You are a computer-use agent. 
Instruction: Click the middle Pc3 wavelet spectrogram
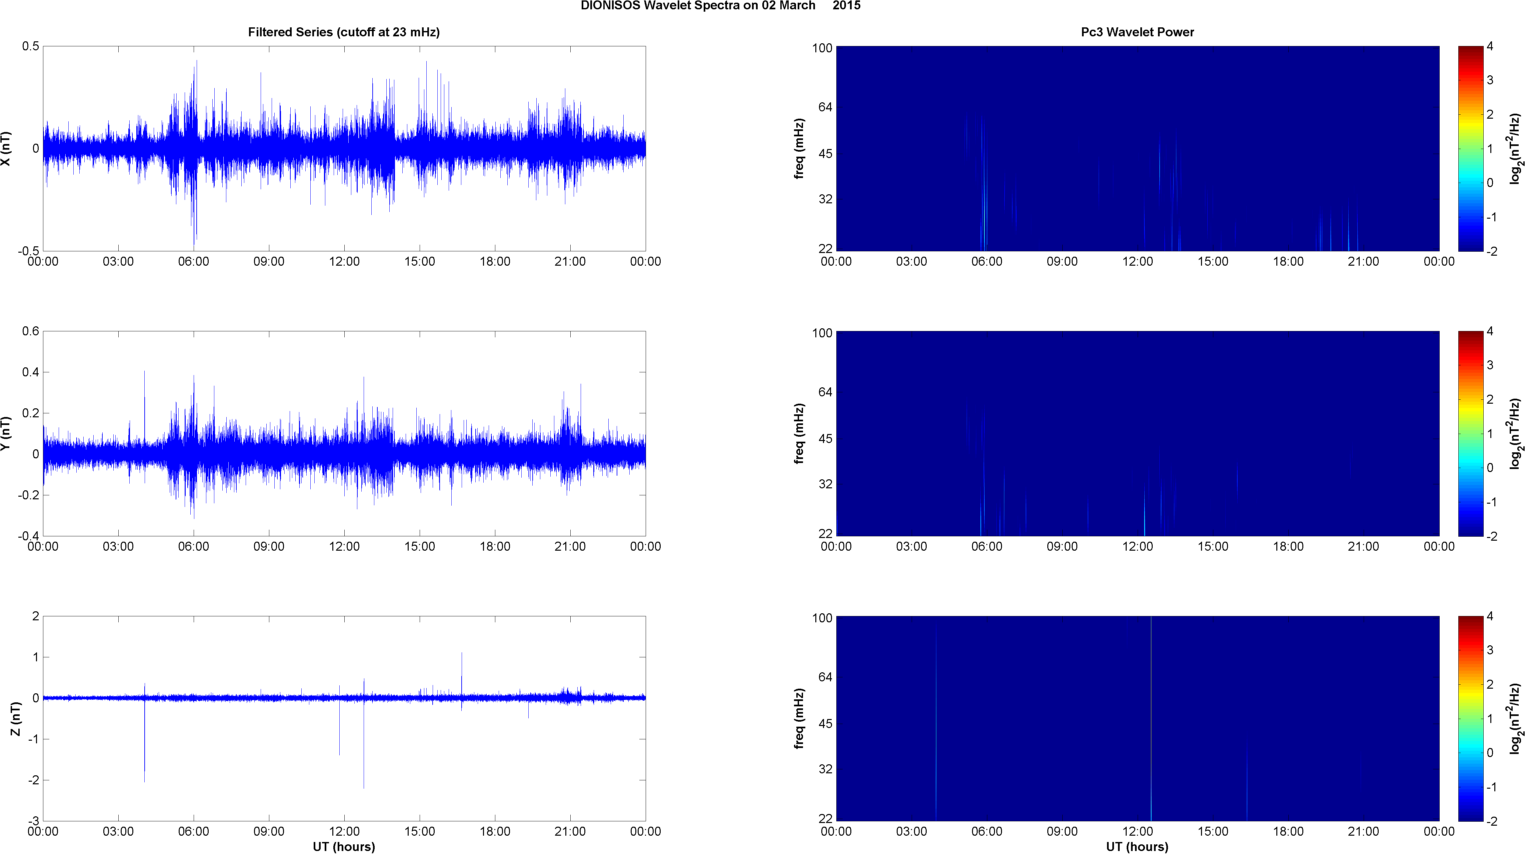coord(1137,434)
